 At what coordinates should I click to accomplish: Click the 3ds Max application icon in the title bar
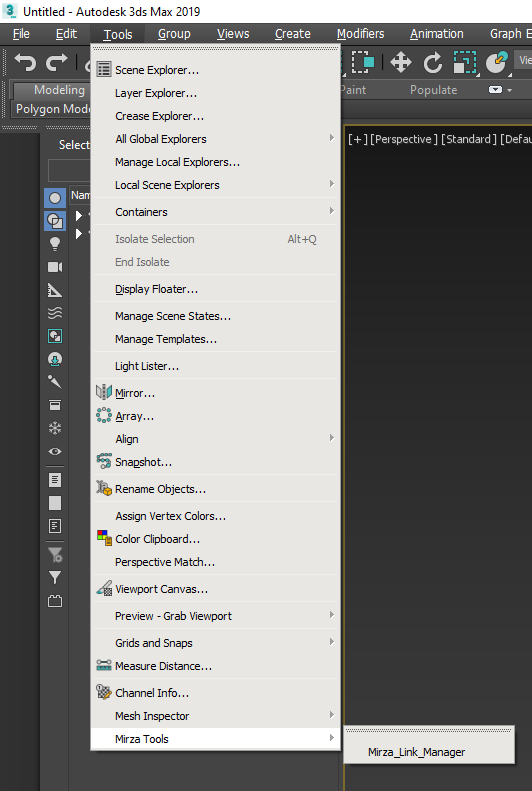[x=9, y=11]
